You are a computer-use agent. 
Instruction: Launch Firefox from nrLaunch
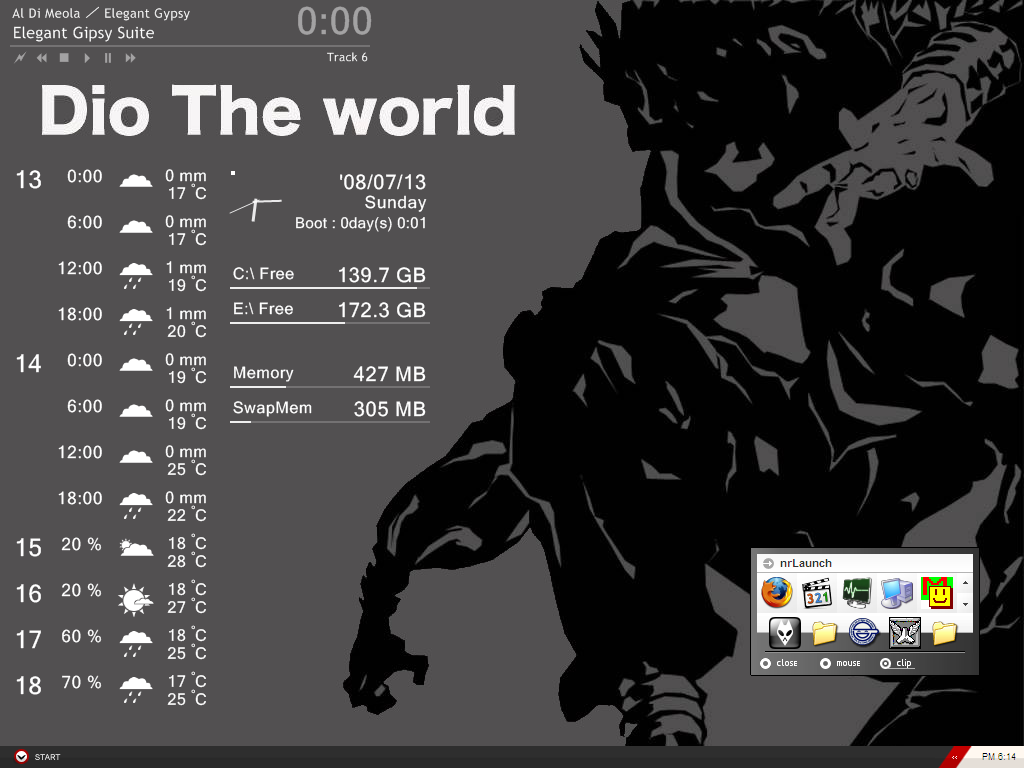pyautogui.click(x=776, y=593)
